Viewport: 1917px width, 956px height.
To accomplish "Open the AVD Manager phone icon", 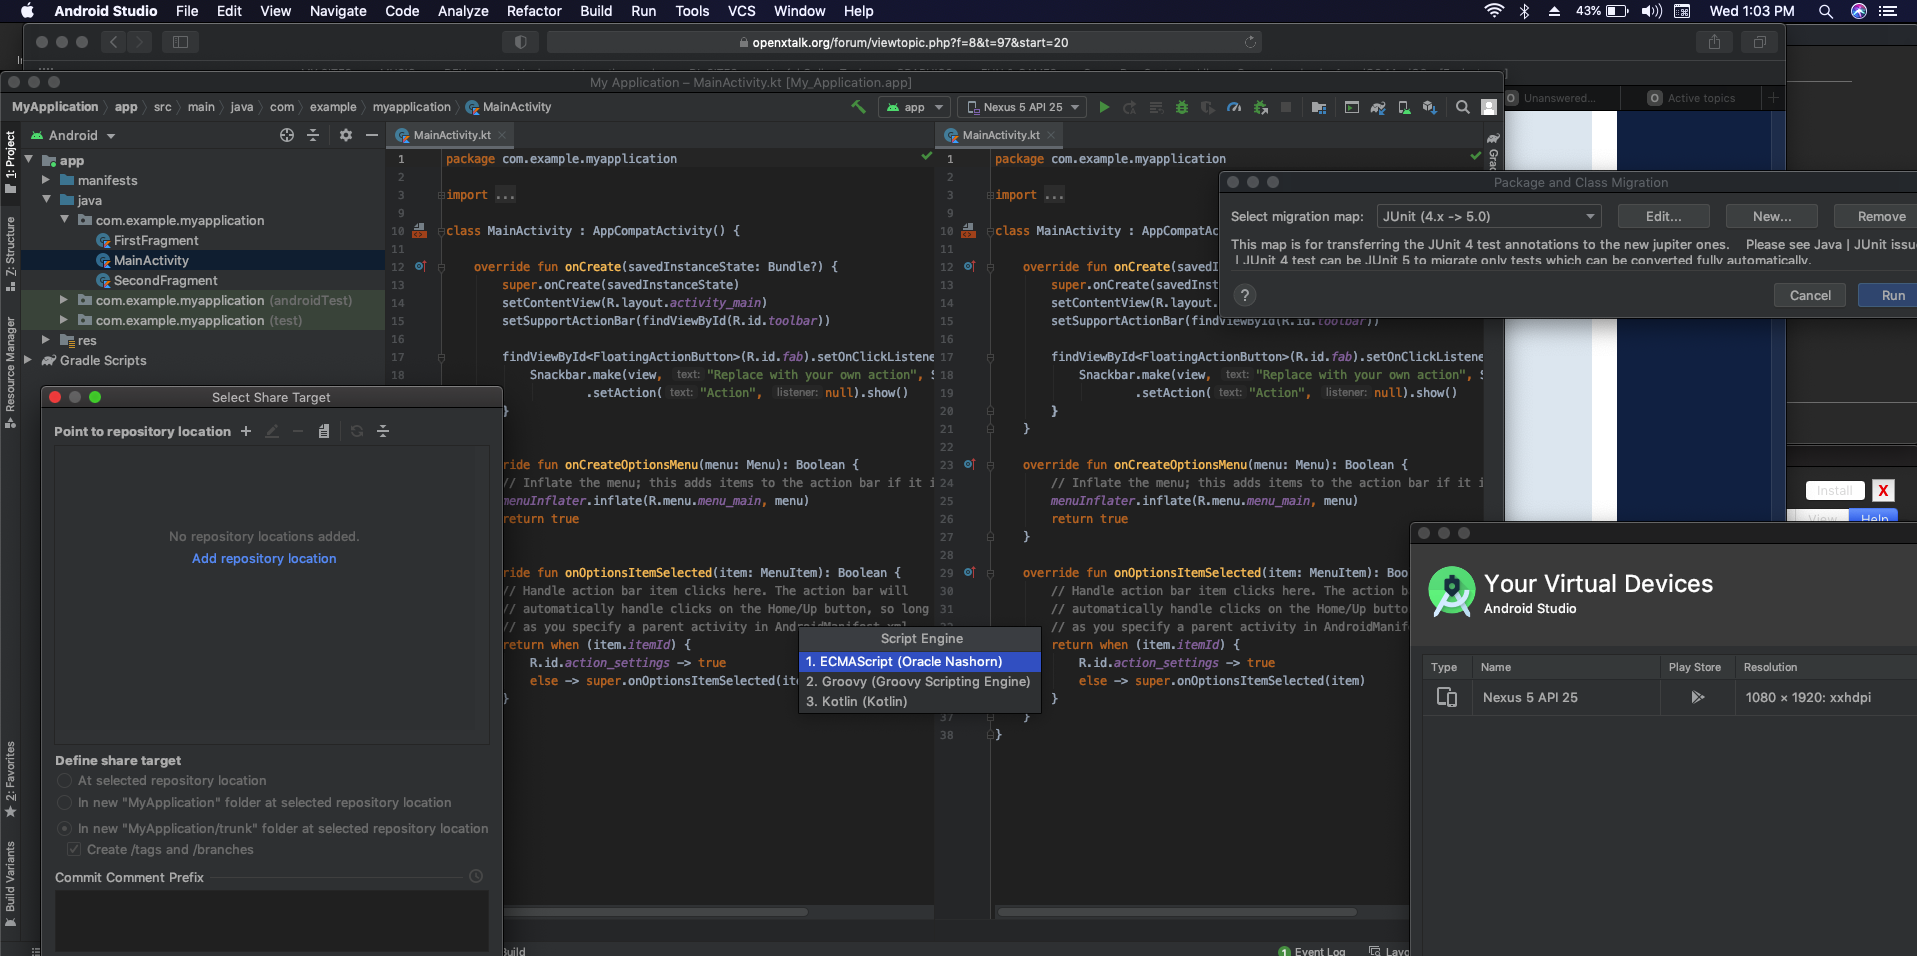I will coord(1404,107).
